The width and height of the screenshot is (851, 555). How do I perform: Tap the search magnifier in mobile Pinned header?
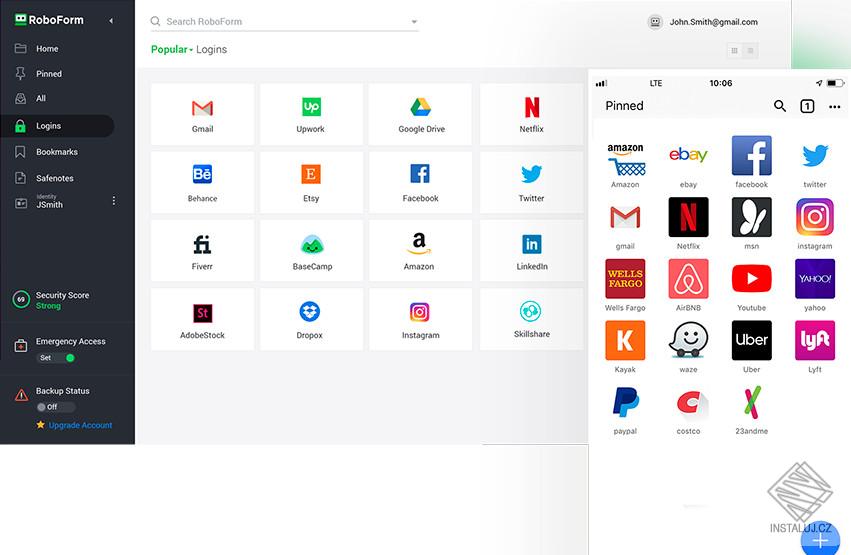tap(780, 106)
